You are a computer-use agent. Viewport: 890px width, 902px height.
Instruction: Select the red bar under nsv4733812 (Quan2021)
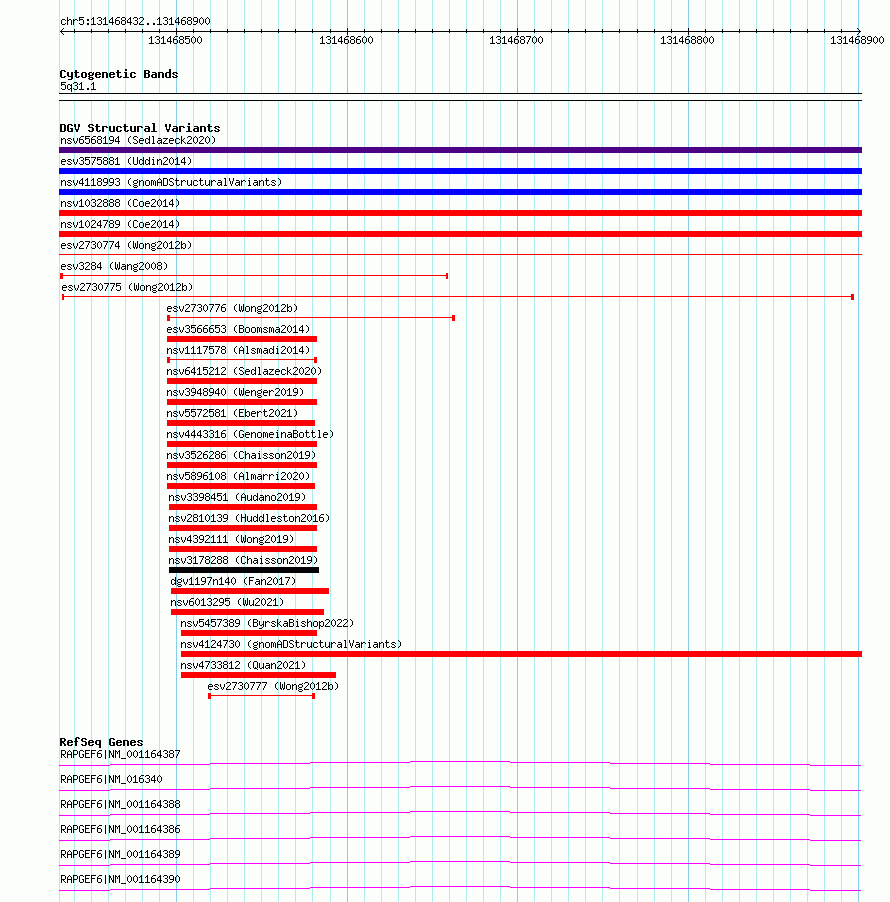click(x=258, y=675)
